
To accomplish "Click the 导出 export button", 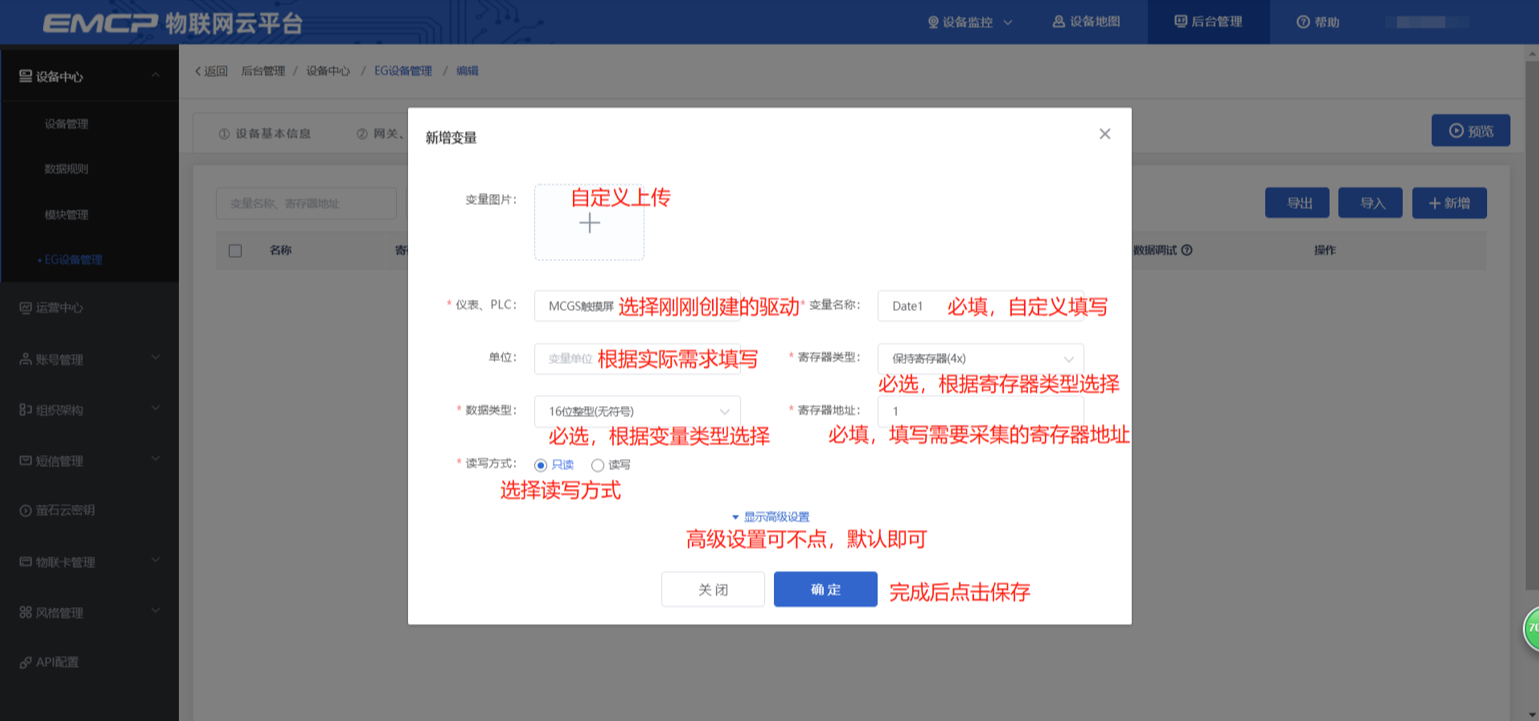I will tap(1298, 203).
